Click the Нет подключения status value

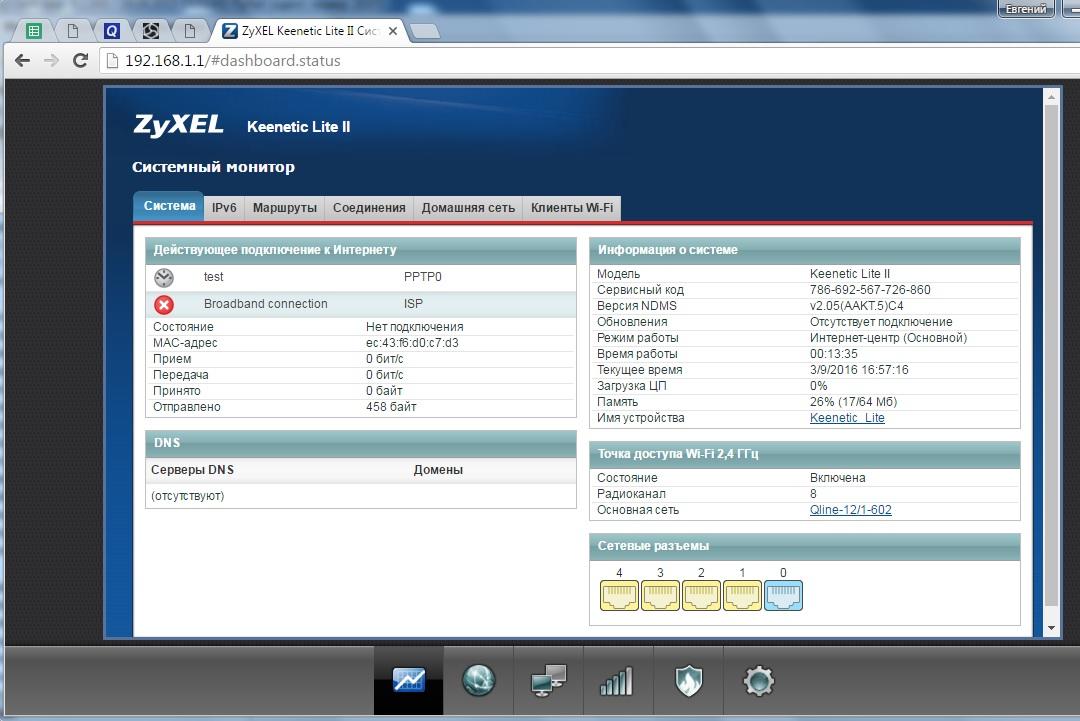(x=415, y=327)
